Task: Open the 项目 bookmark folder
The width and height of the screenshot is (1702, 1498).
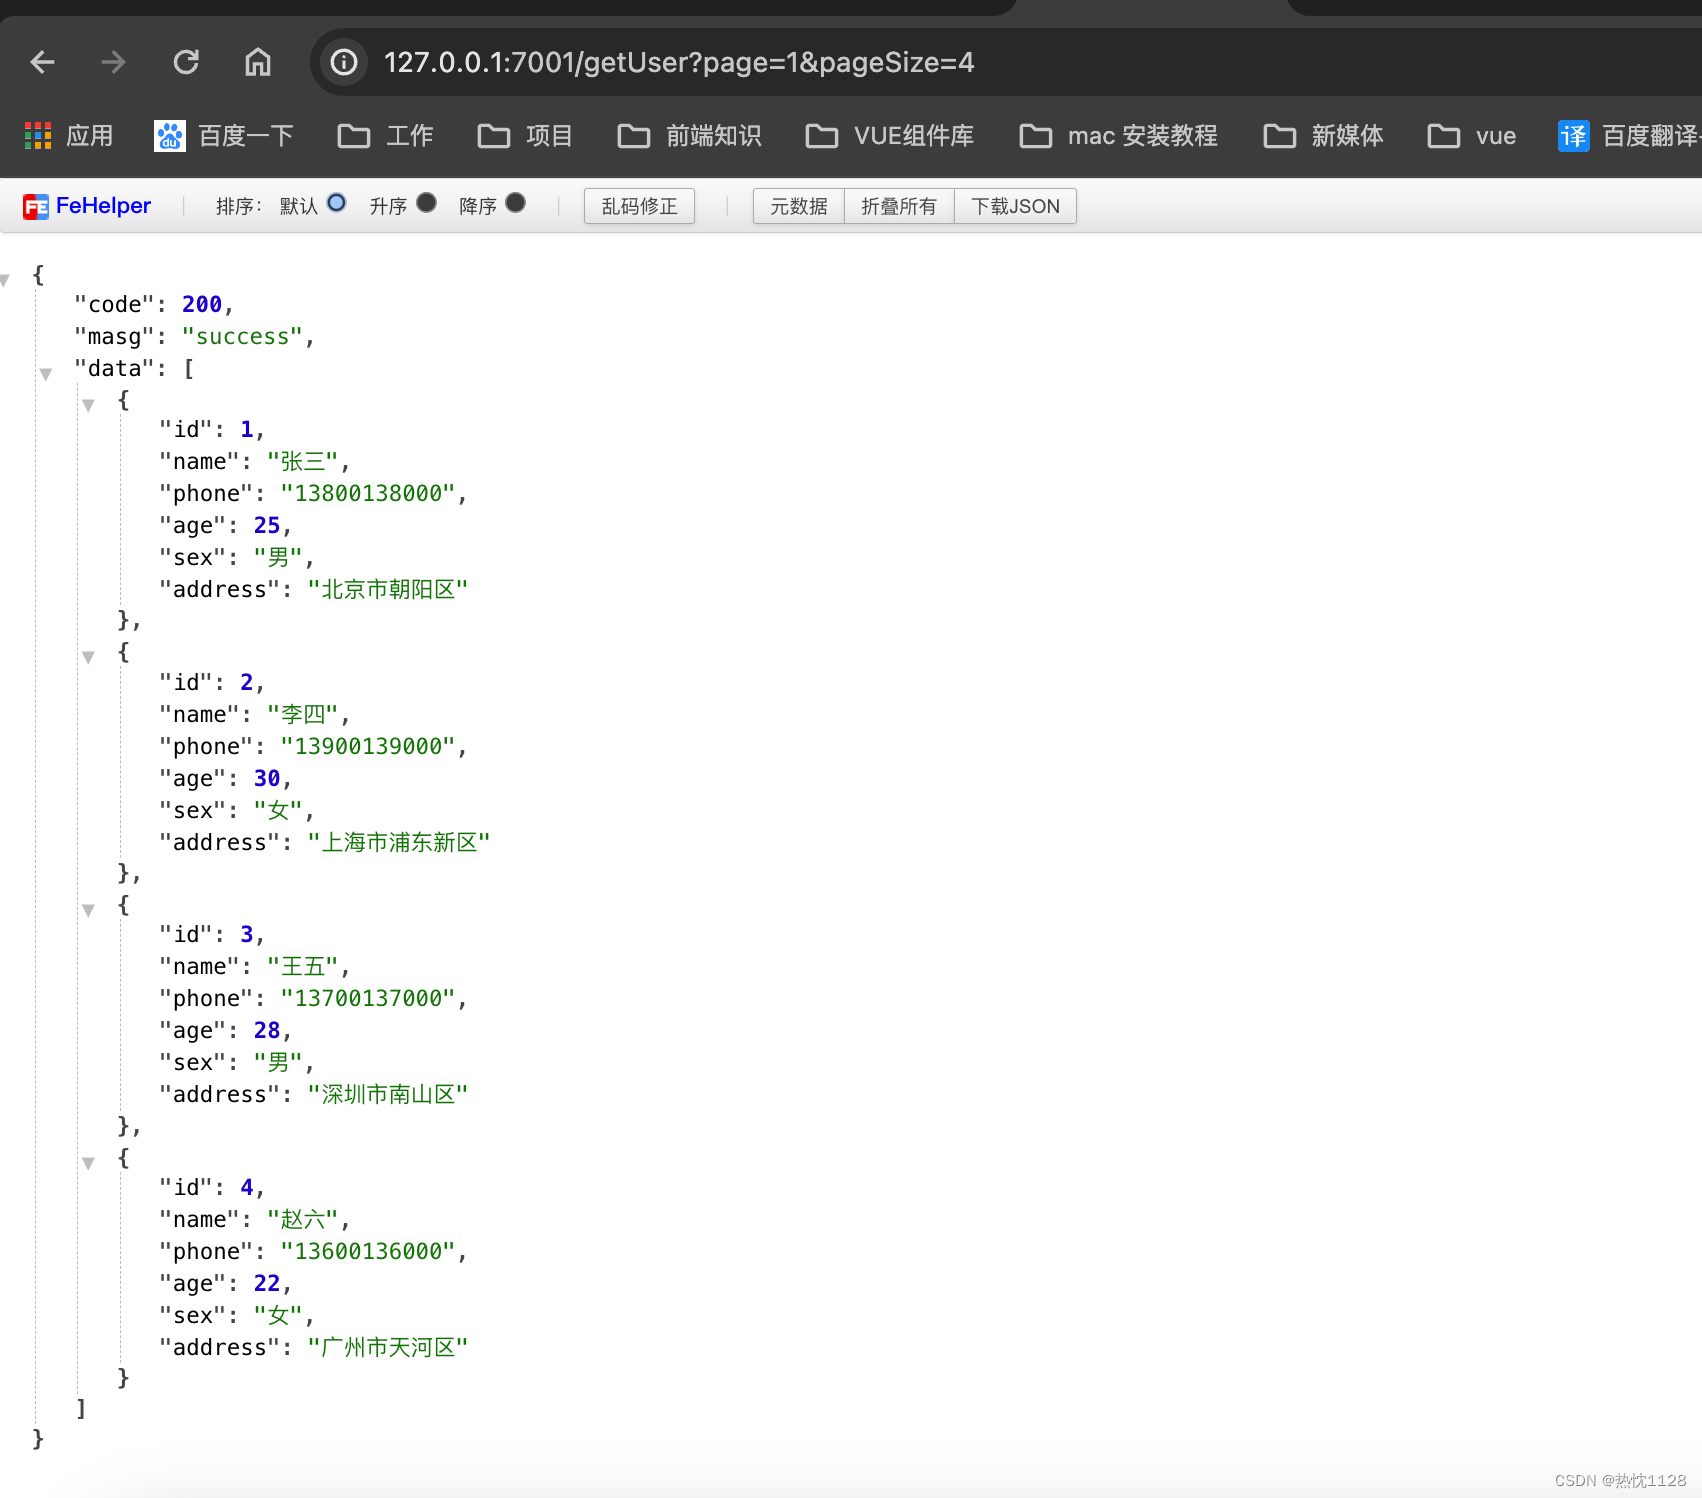Action: pos(525,136)
